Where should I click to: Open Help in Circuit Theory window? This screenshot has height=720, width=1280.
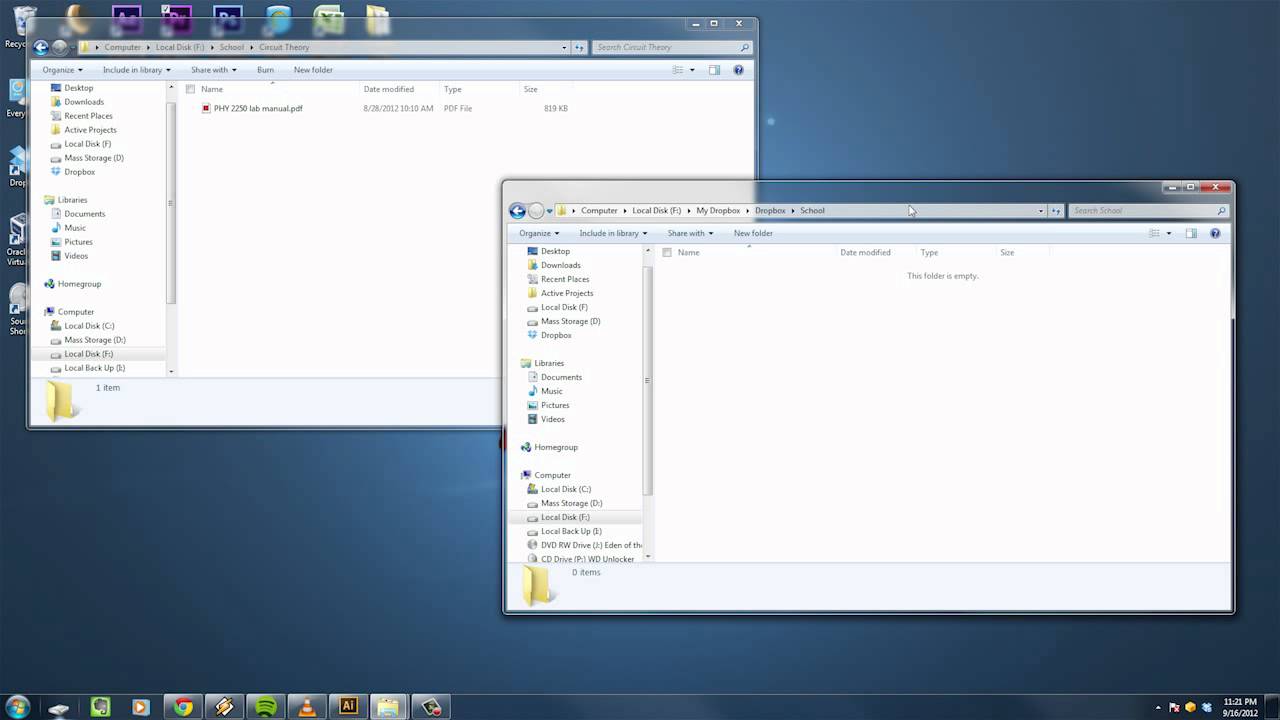pyautogui.click(x=738, y=70)
